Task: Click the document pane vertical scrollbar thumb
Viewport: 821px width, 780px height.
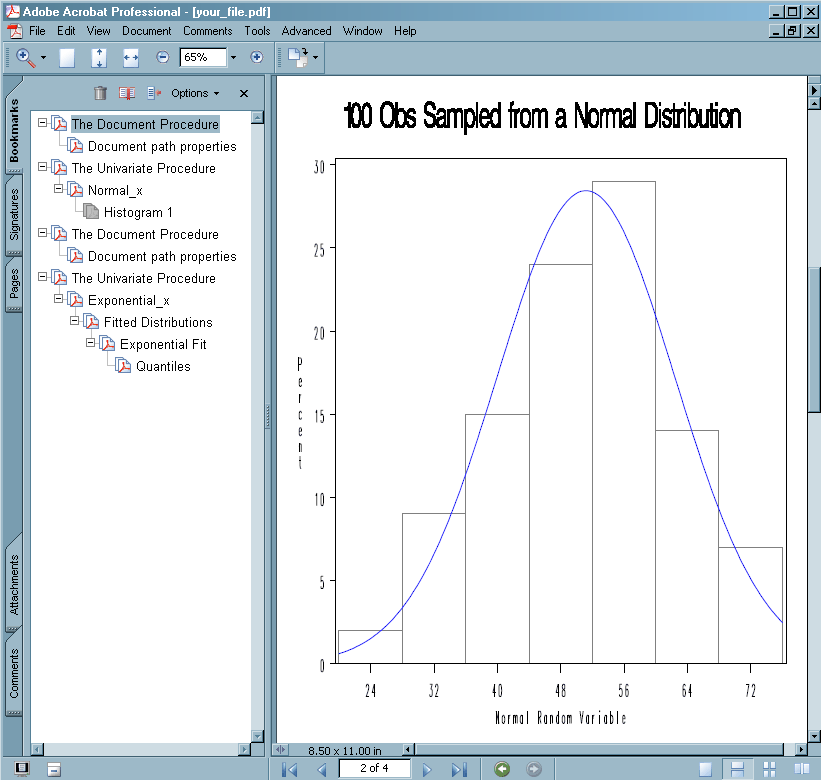Action: click(x=814, y=340)
